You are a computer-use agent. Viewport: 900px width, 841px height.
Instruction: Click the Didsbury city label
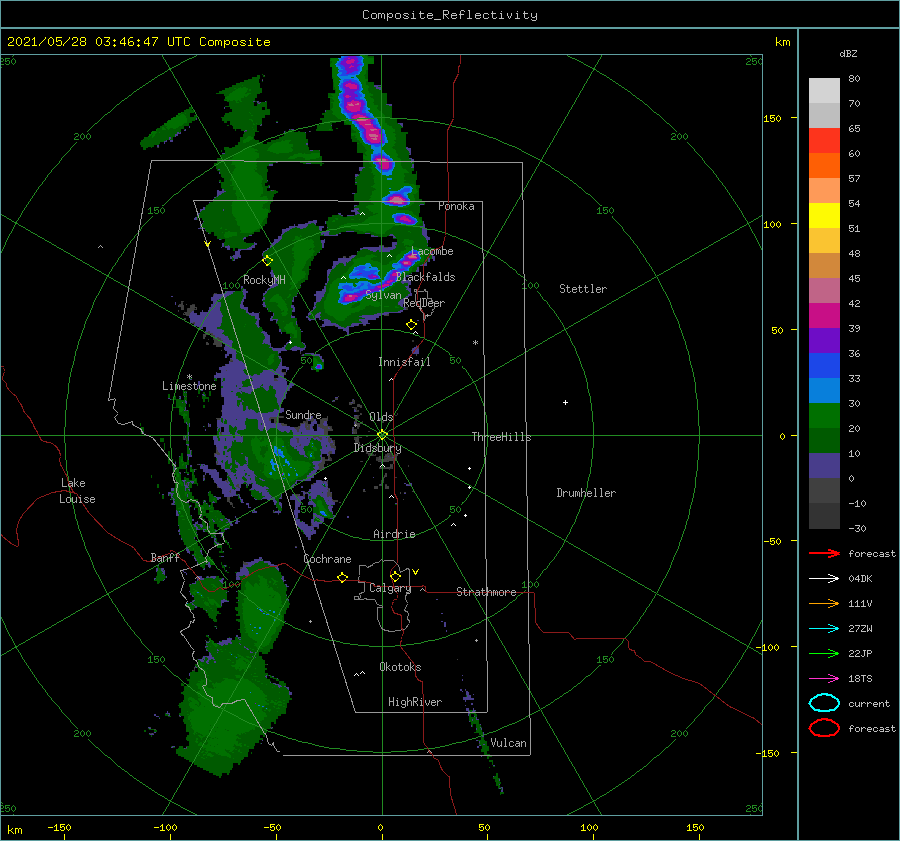pyautogui.click(x=377, y=448)
